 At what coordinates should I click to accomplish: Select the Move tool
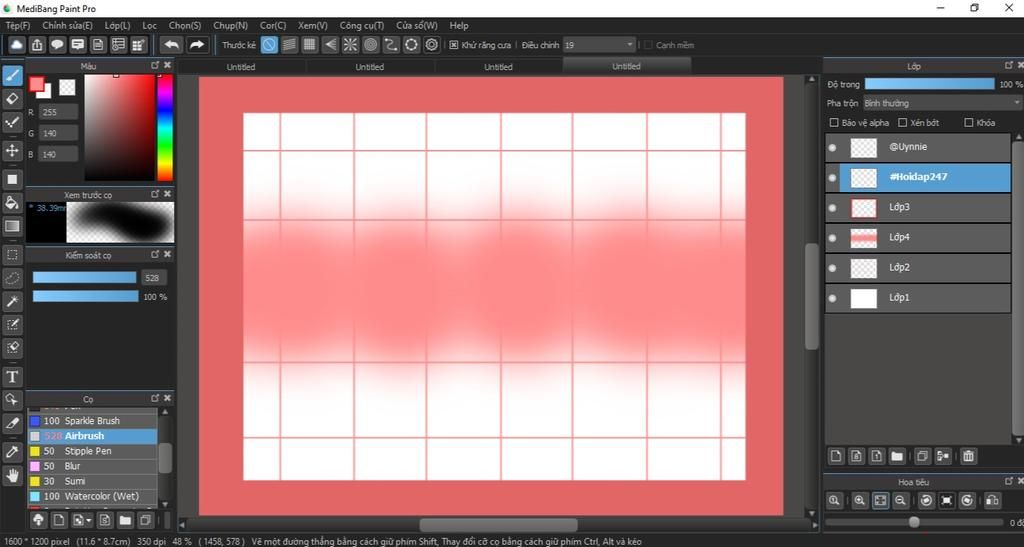pyautogui.click(x=12, y=151)
